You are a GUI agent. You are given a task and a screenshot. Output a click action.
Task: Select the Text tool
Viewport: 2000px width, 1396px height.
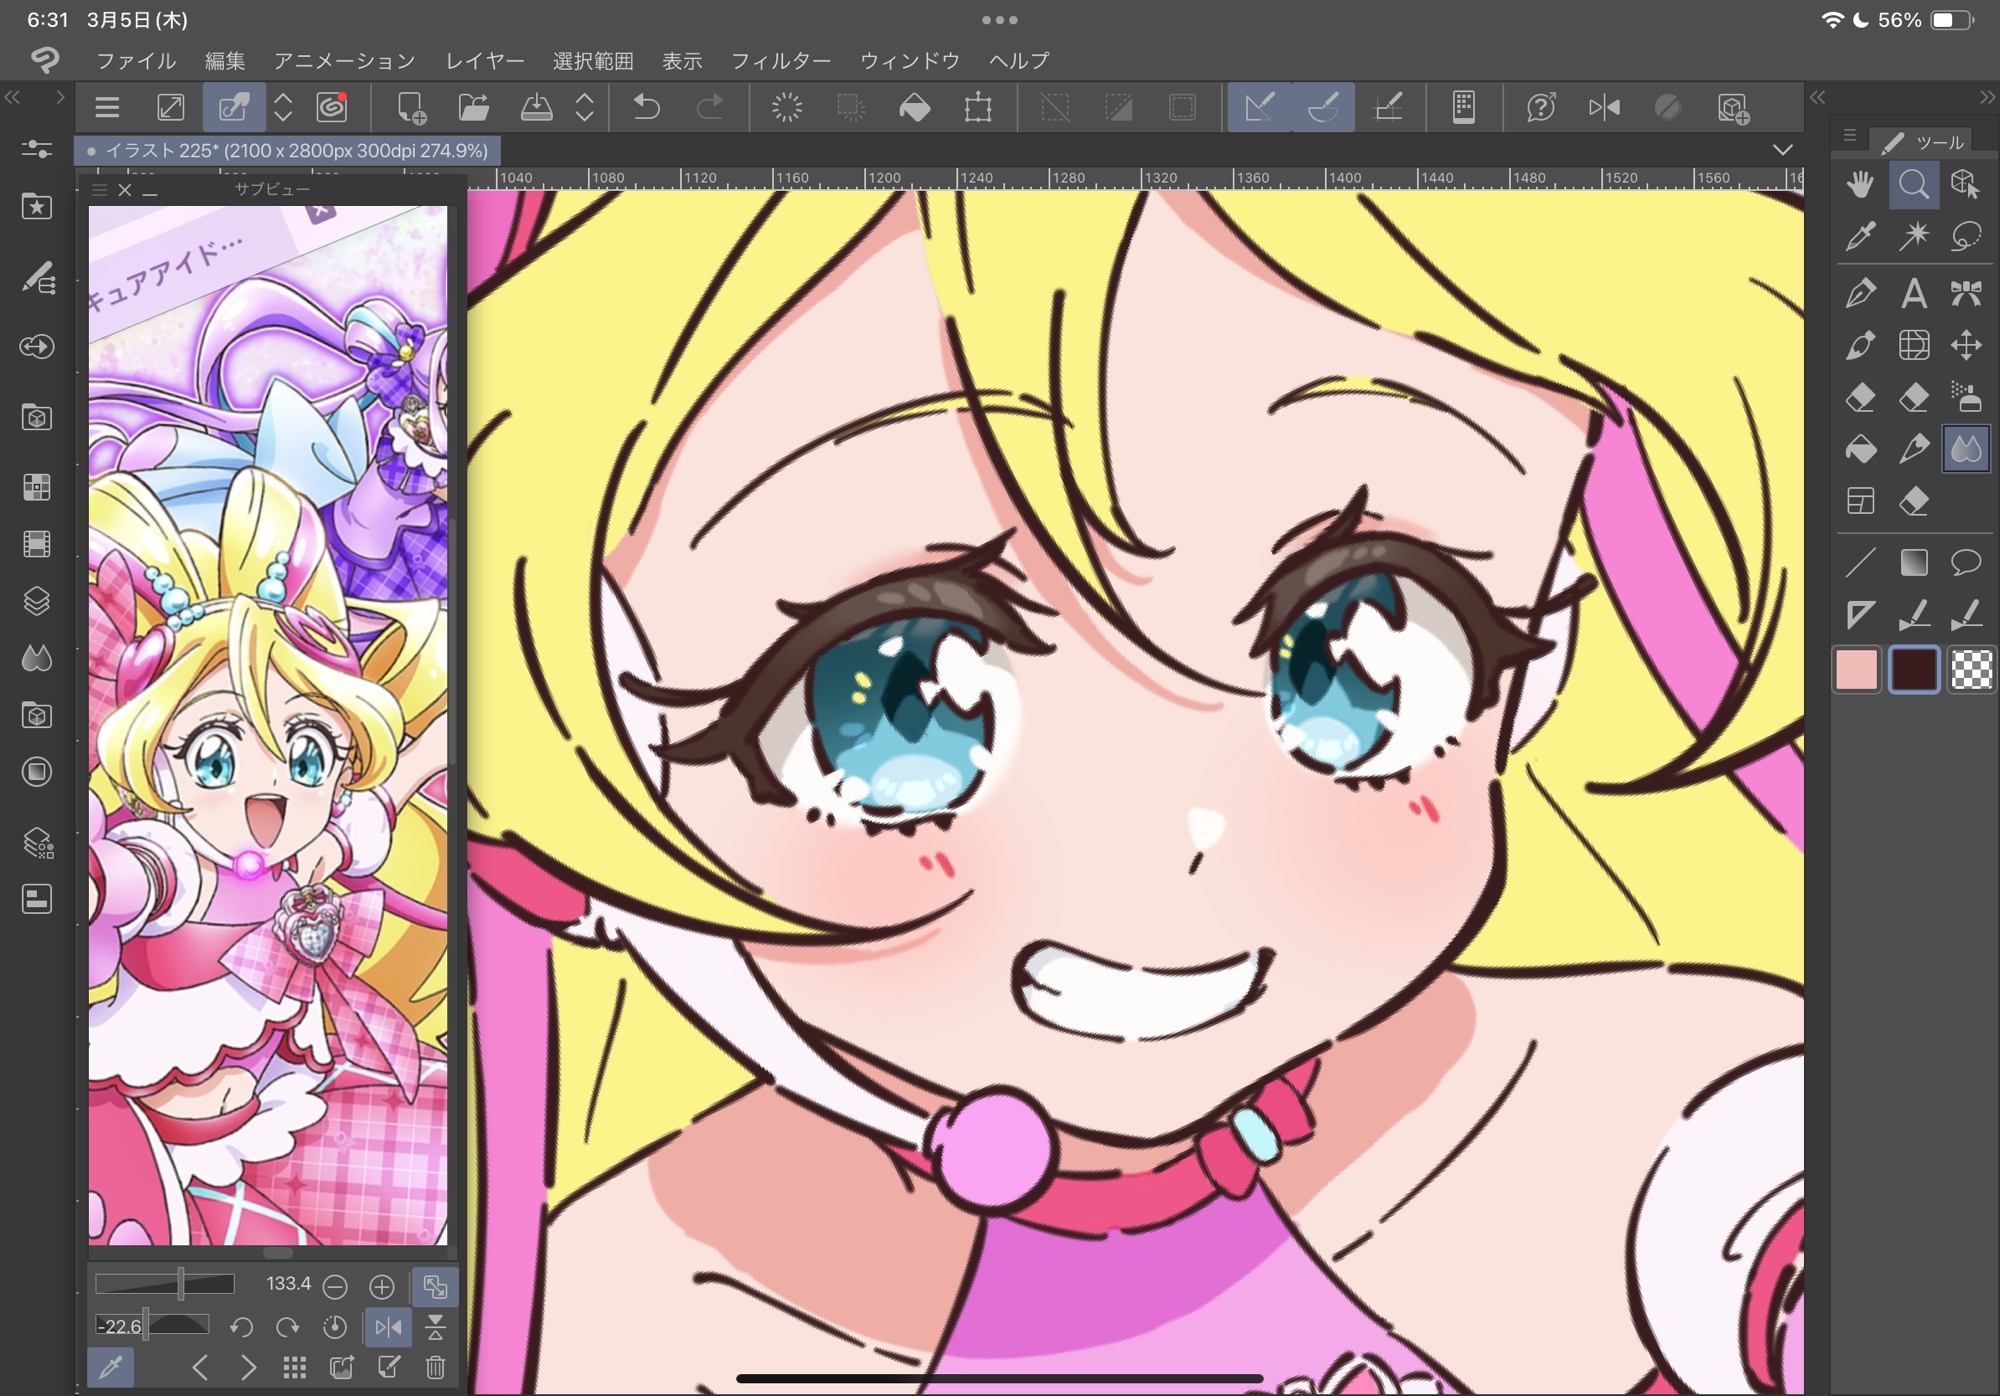tap(1914, 293)
